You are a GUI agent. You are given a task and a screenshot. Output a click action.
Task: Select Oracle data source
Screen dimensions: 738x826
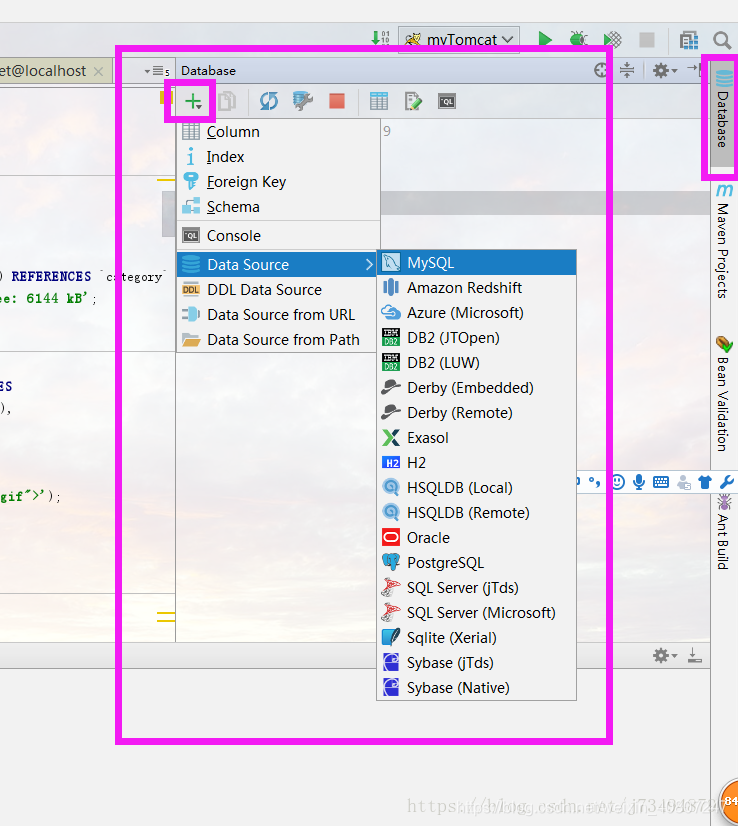click(x=477, y=538)
